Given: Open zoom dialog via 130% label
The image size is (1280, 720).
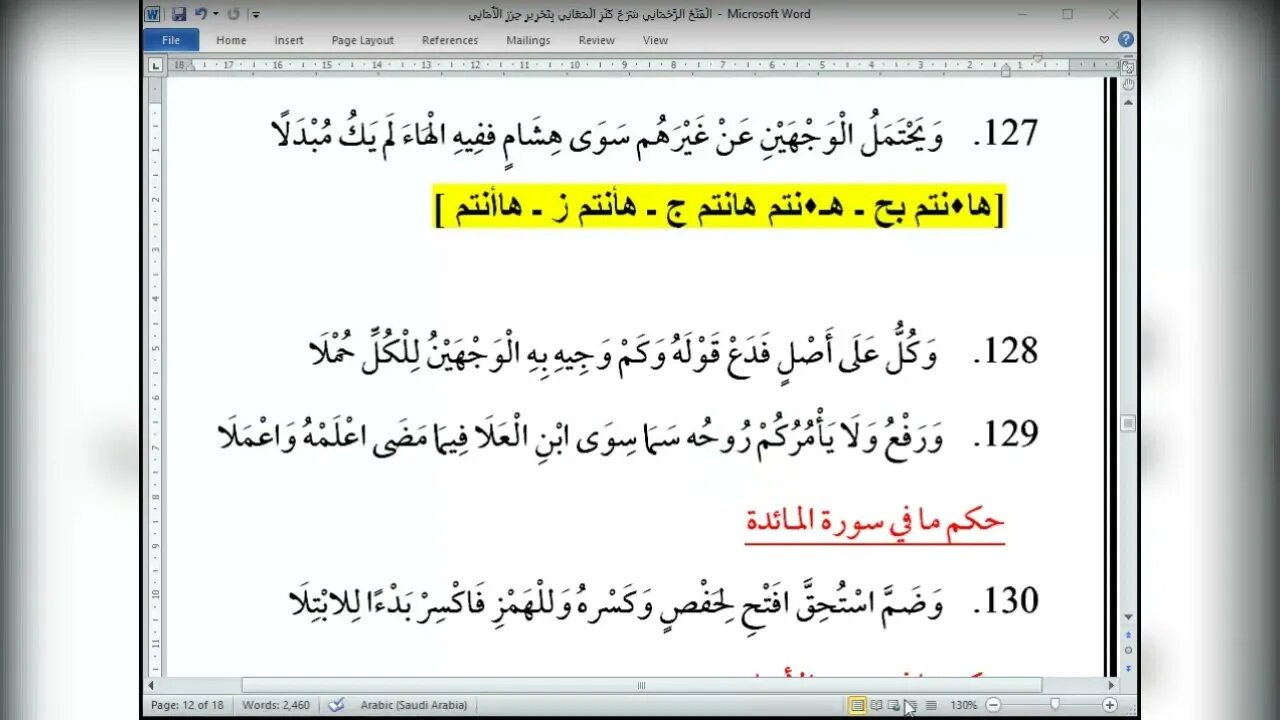Looking at the screenshot, I should pos(963,705).
